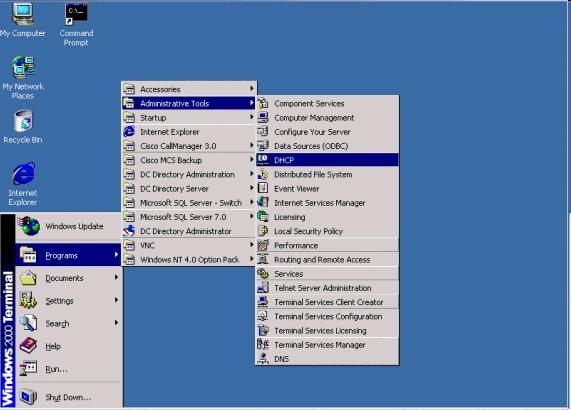Click the Performance icon
Viewport: 571px width, 410px height.
(x=263, y=245)
